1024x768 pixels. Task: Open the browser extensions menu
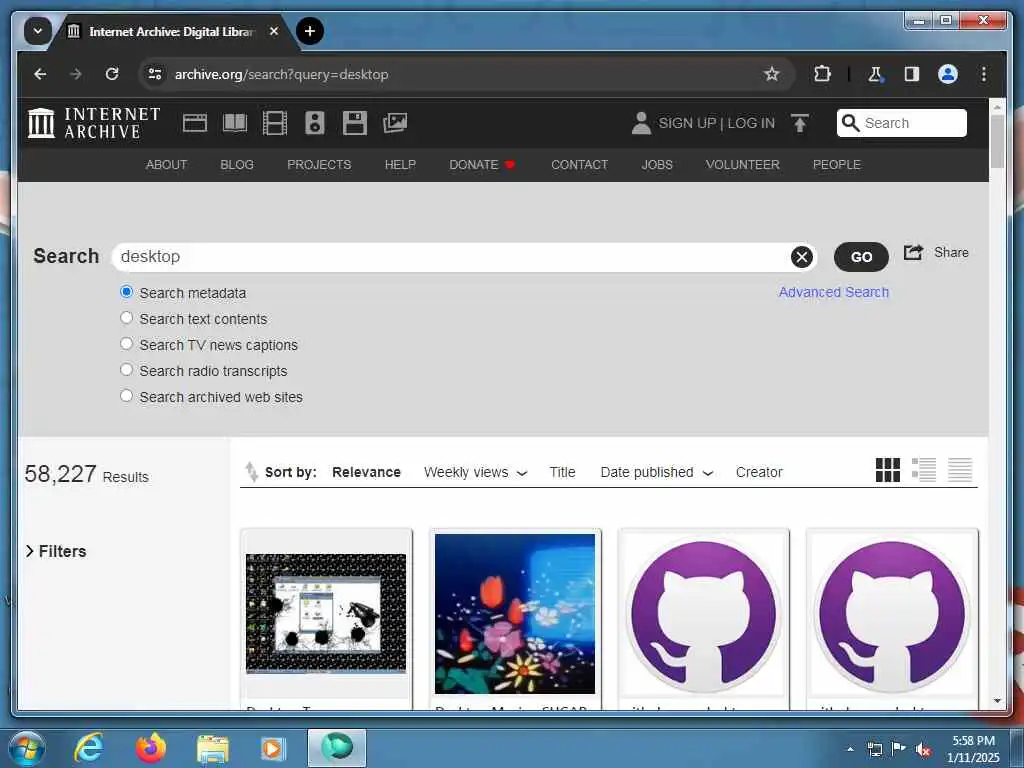coord(822,74)
